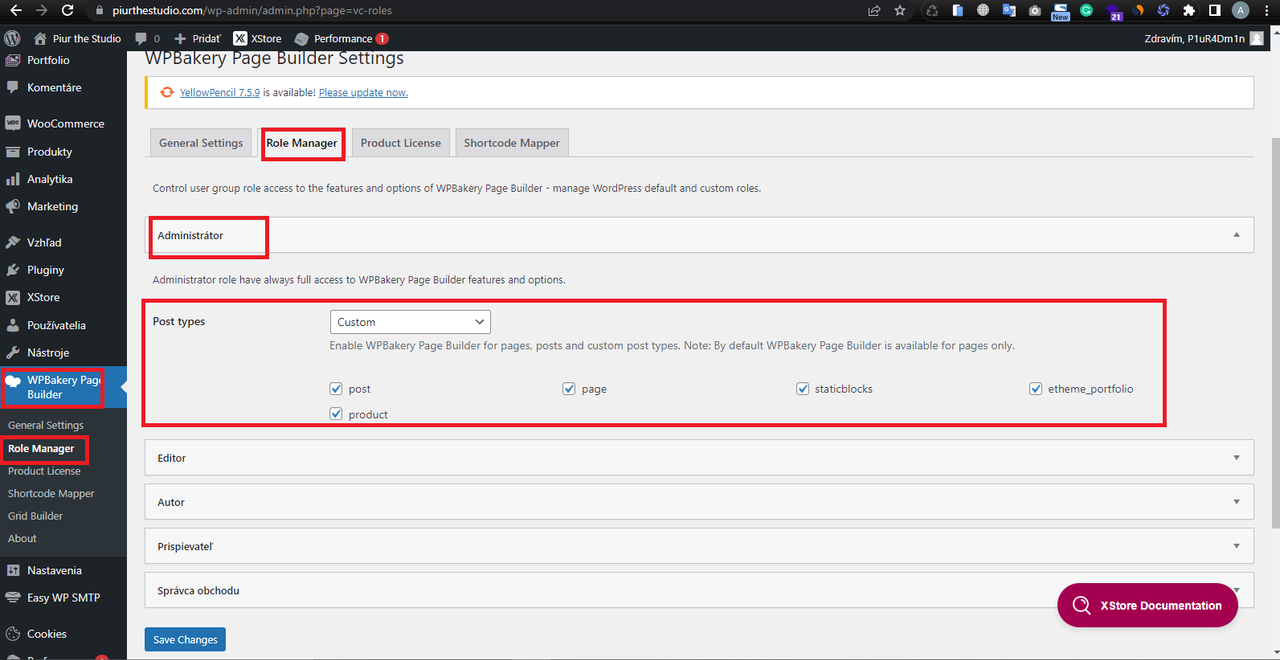Toggle the browser side panel icon
Image resolution: width=1280 pixels, height=660 pixels.
coord(1215,10)
